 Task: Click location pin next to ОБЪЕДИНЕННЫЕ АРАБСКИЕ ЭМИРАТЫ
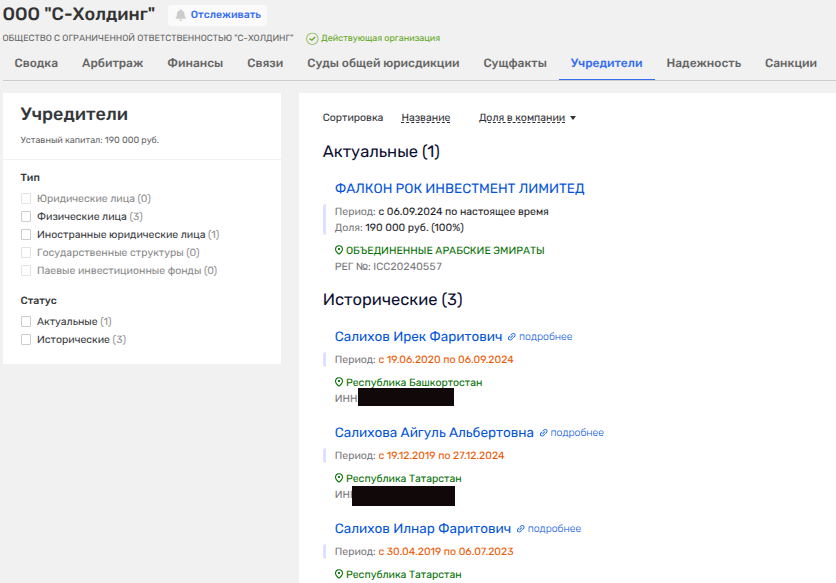(x=339, y=250)
